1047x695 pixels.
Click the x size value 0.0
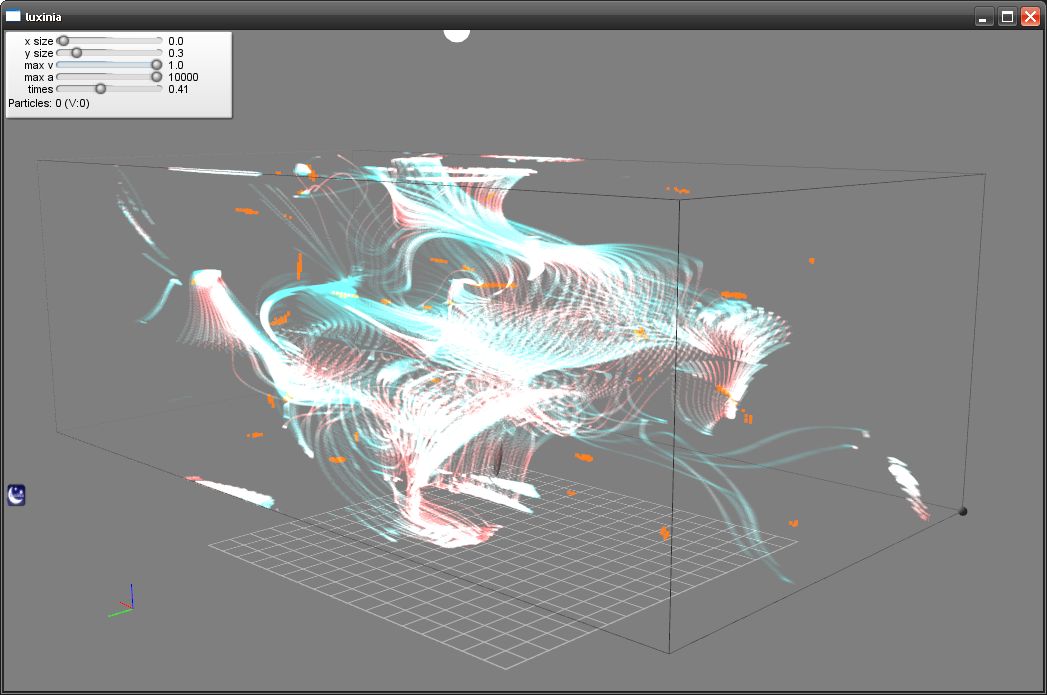point(176,41)
